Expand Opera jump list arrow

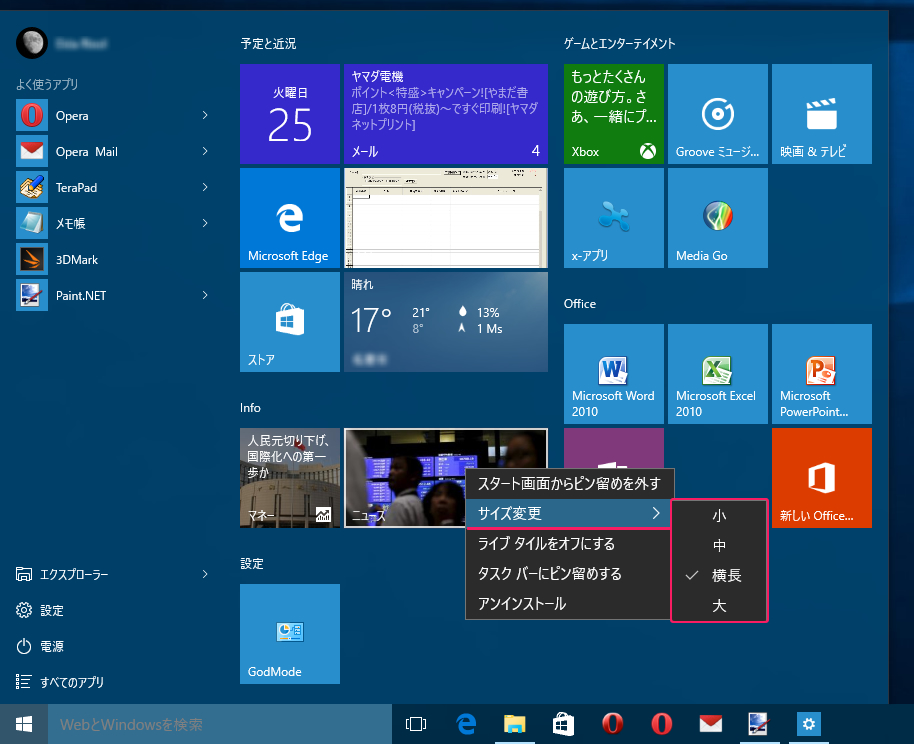205,115
